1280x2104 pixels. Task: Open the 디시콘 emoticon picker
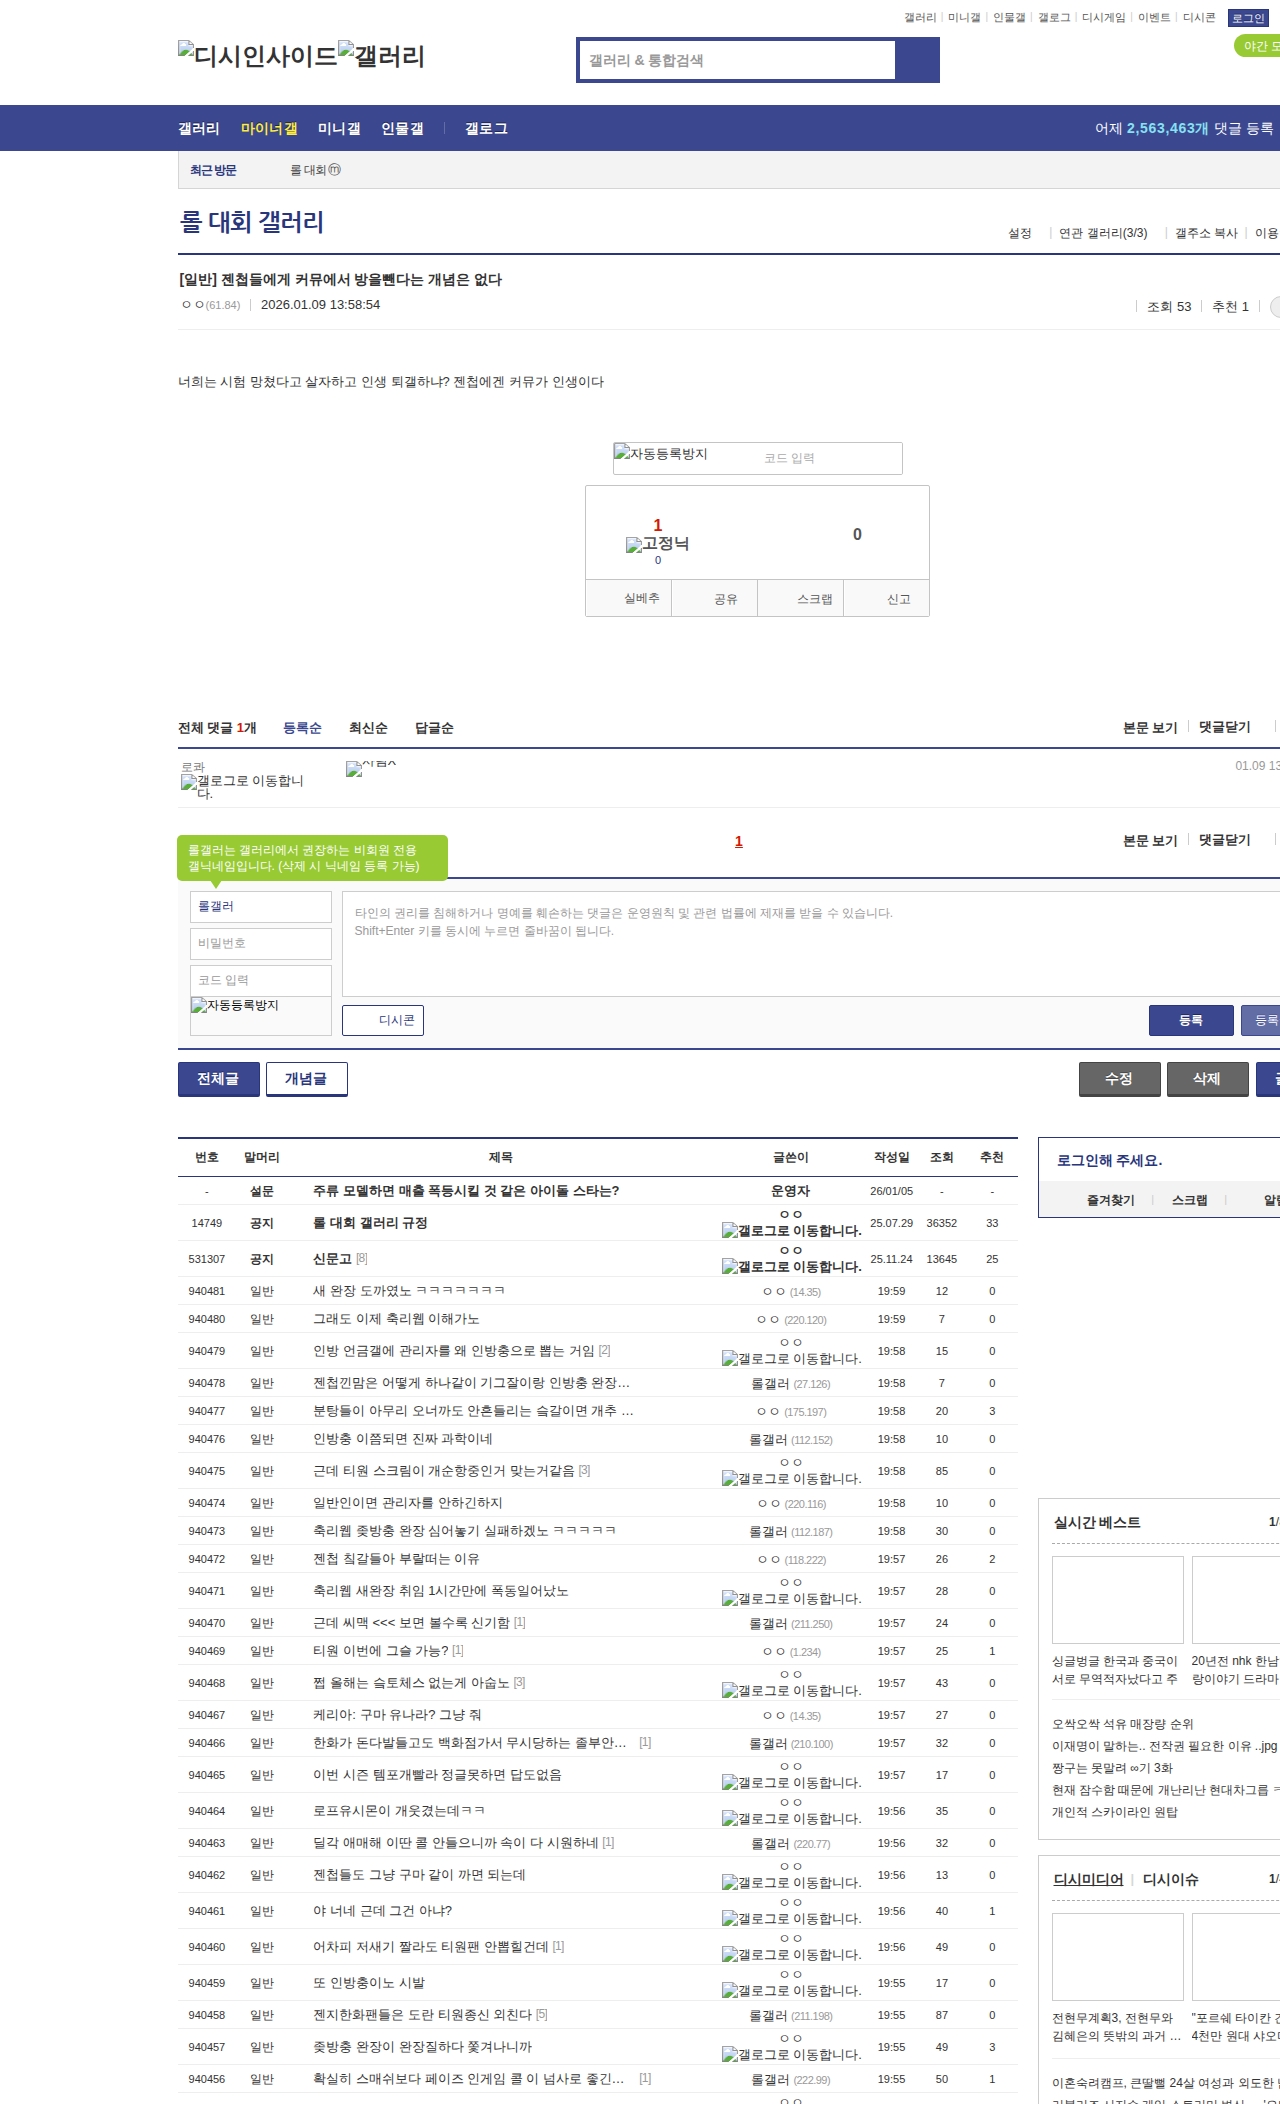tap(383, 1020)
